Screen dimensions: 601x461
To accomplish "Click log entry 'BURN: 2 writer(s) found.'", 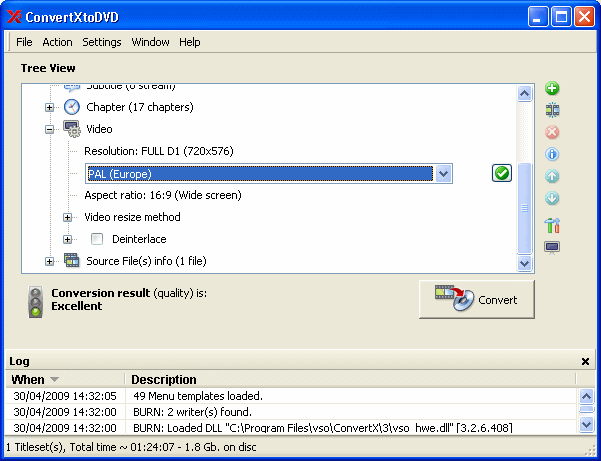I will pyautogui.click(x=192, y=412).
